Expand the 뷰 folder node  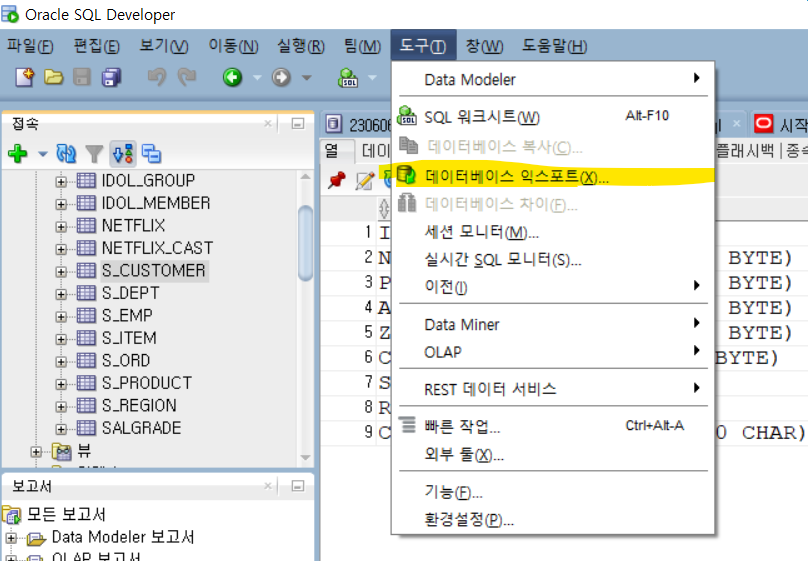[x=36, y=452]
